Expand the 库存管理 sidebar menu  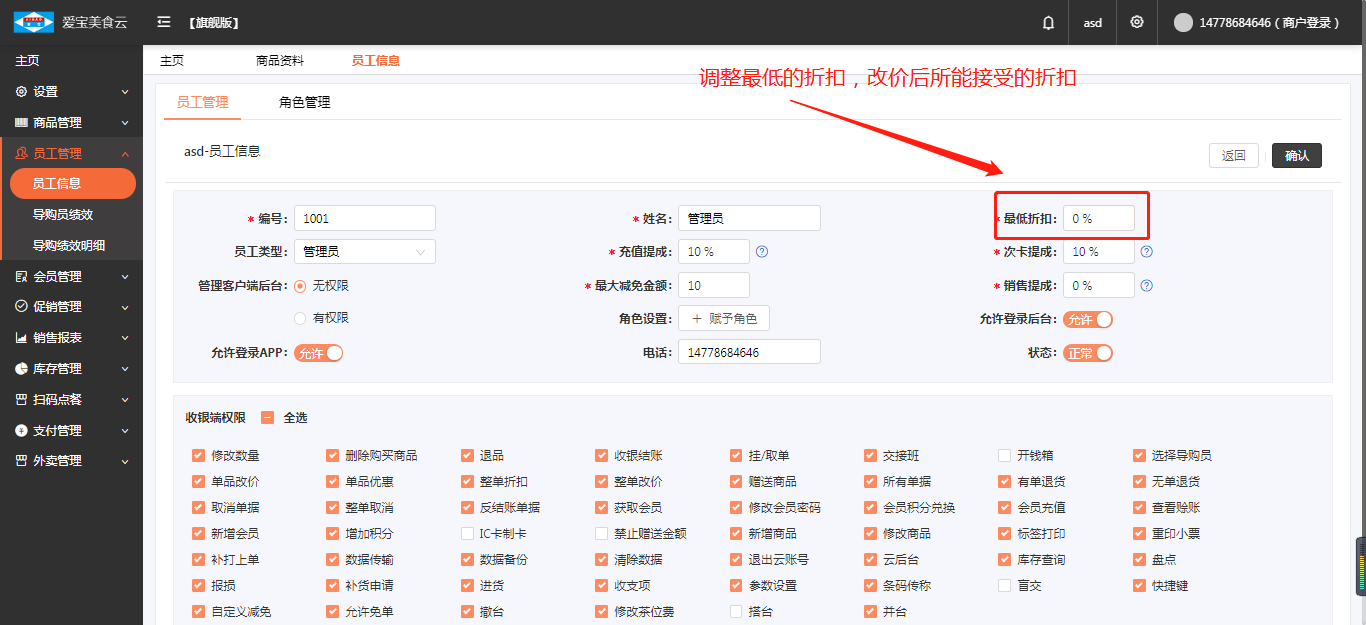[71, 369]
